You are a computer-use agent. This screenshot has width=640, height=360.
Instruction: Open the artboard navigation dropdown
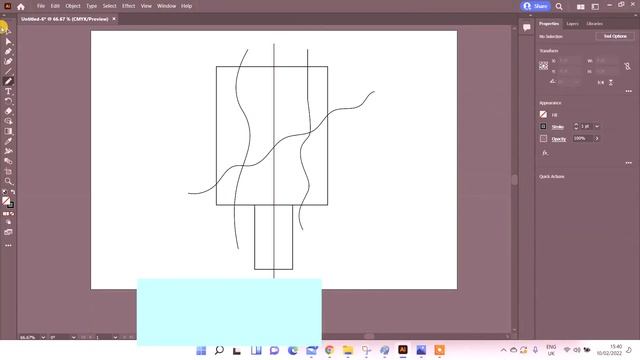pyautogui.click(x=115, y=337)
